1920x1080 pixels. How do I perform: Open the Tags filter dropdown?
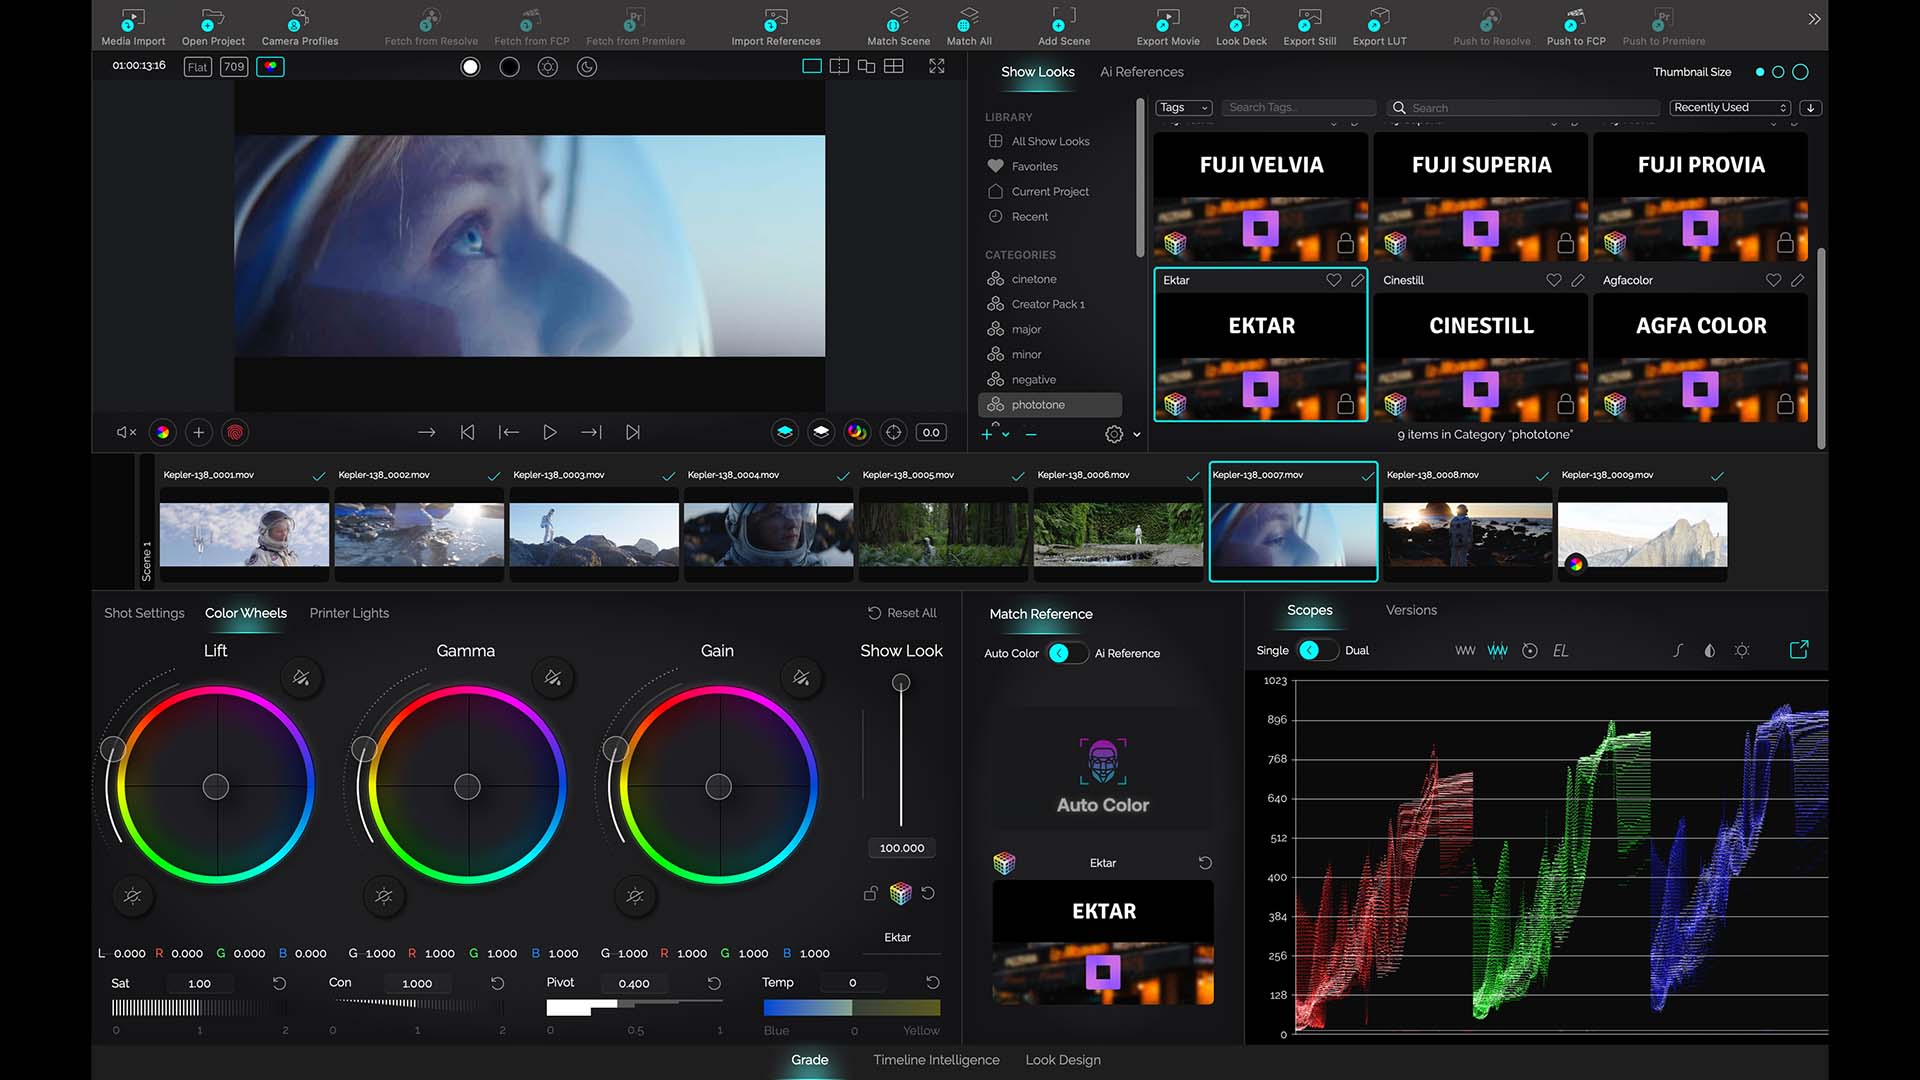(x=1182, y=107)
